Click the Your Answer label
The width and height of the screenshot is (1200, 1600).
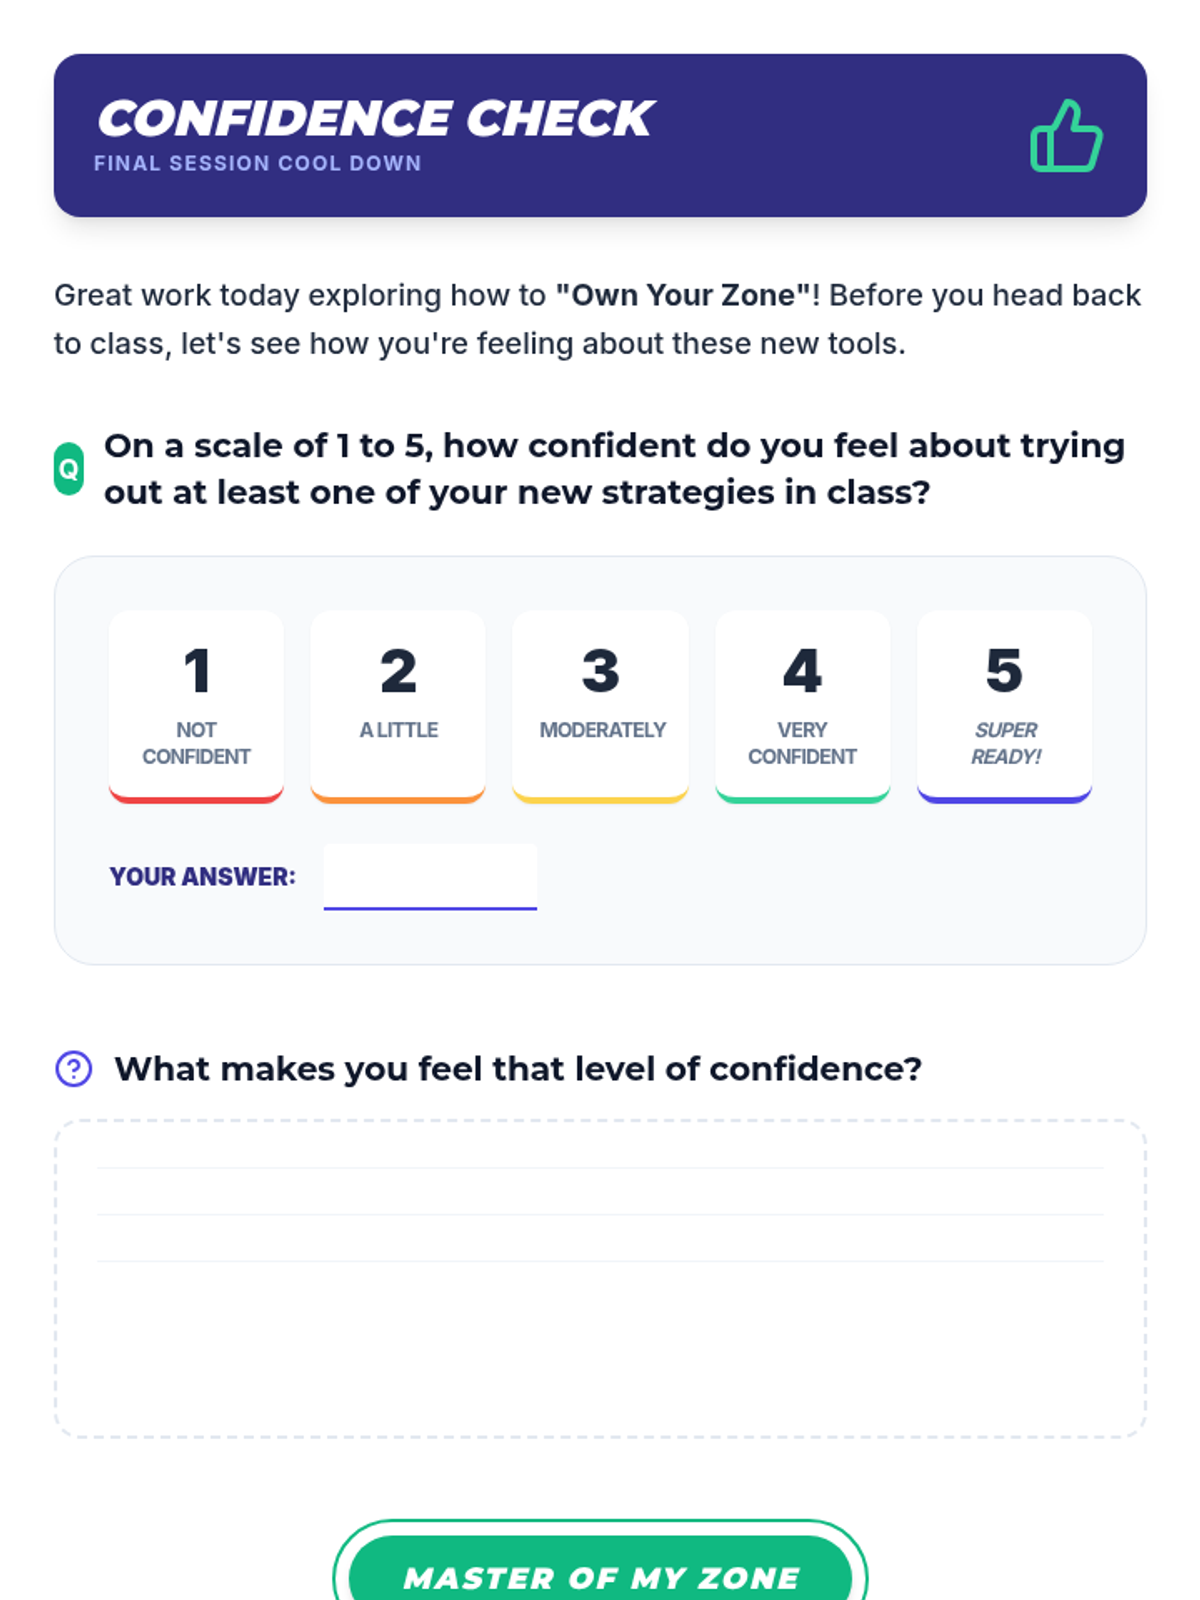(x=203, y=877)
